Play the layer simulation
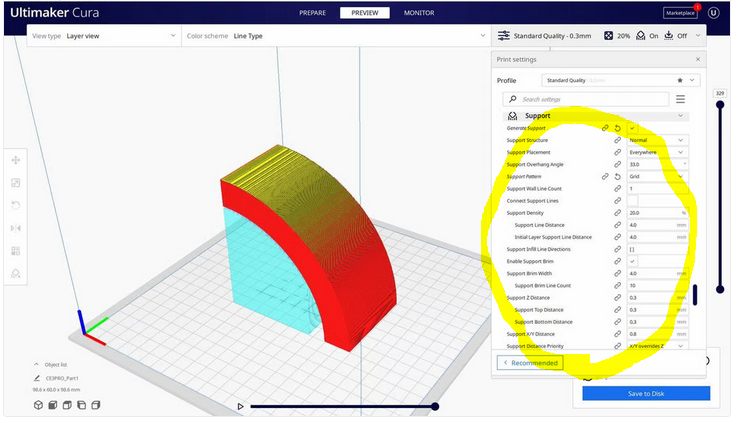 tap(241, 407)
